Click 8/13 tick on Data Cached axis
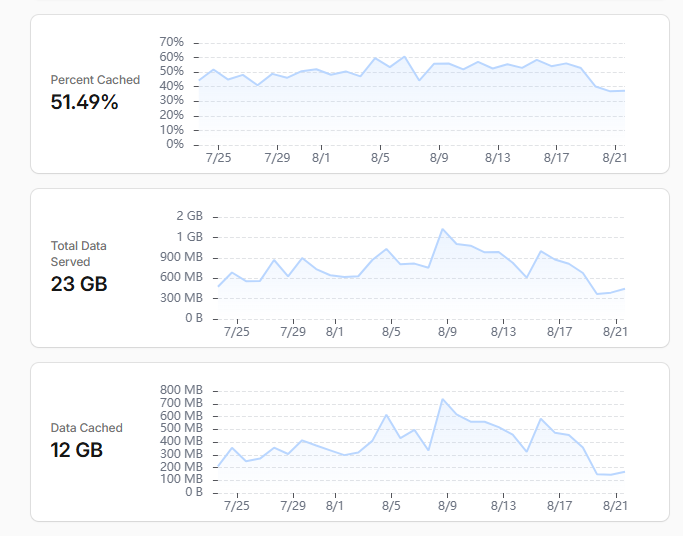The height and width of the screenshot is (536, 683). (503, 506)
